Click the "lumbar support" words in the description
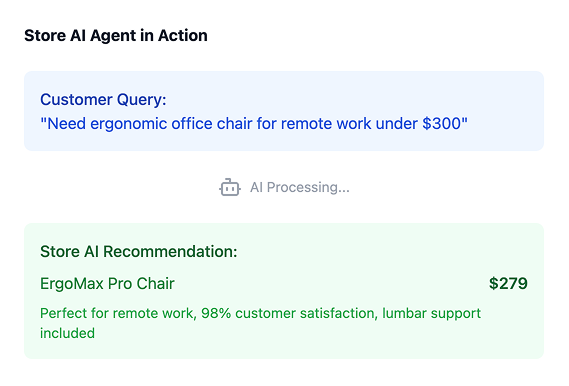569x386 pixels. tap(431, 313)
